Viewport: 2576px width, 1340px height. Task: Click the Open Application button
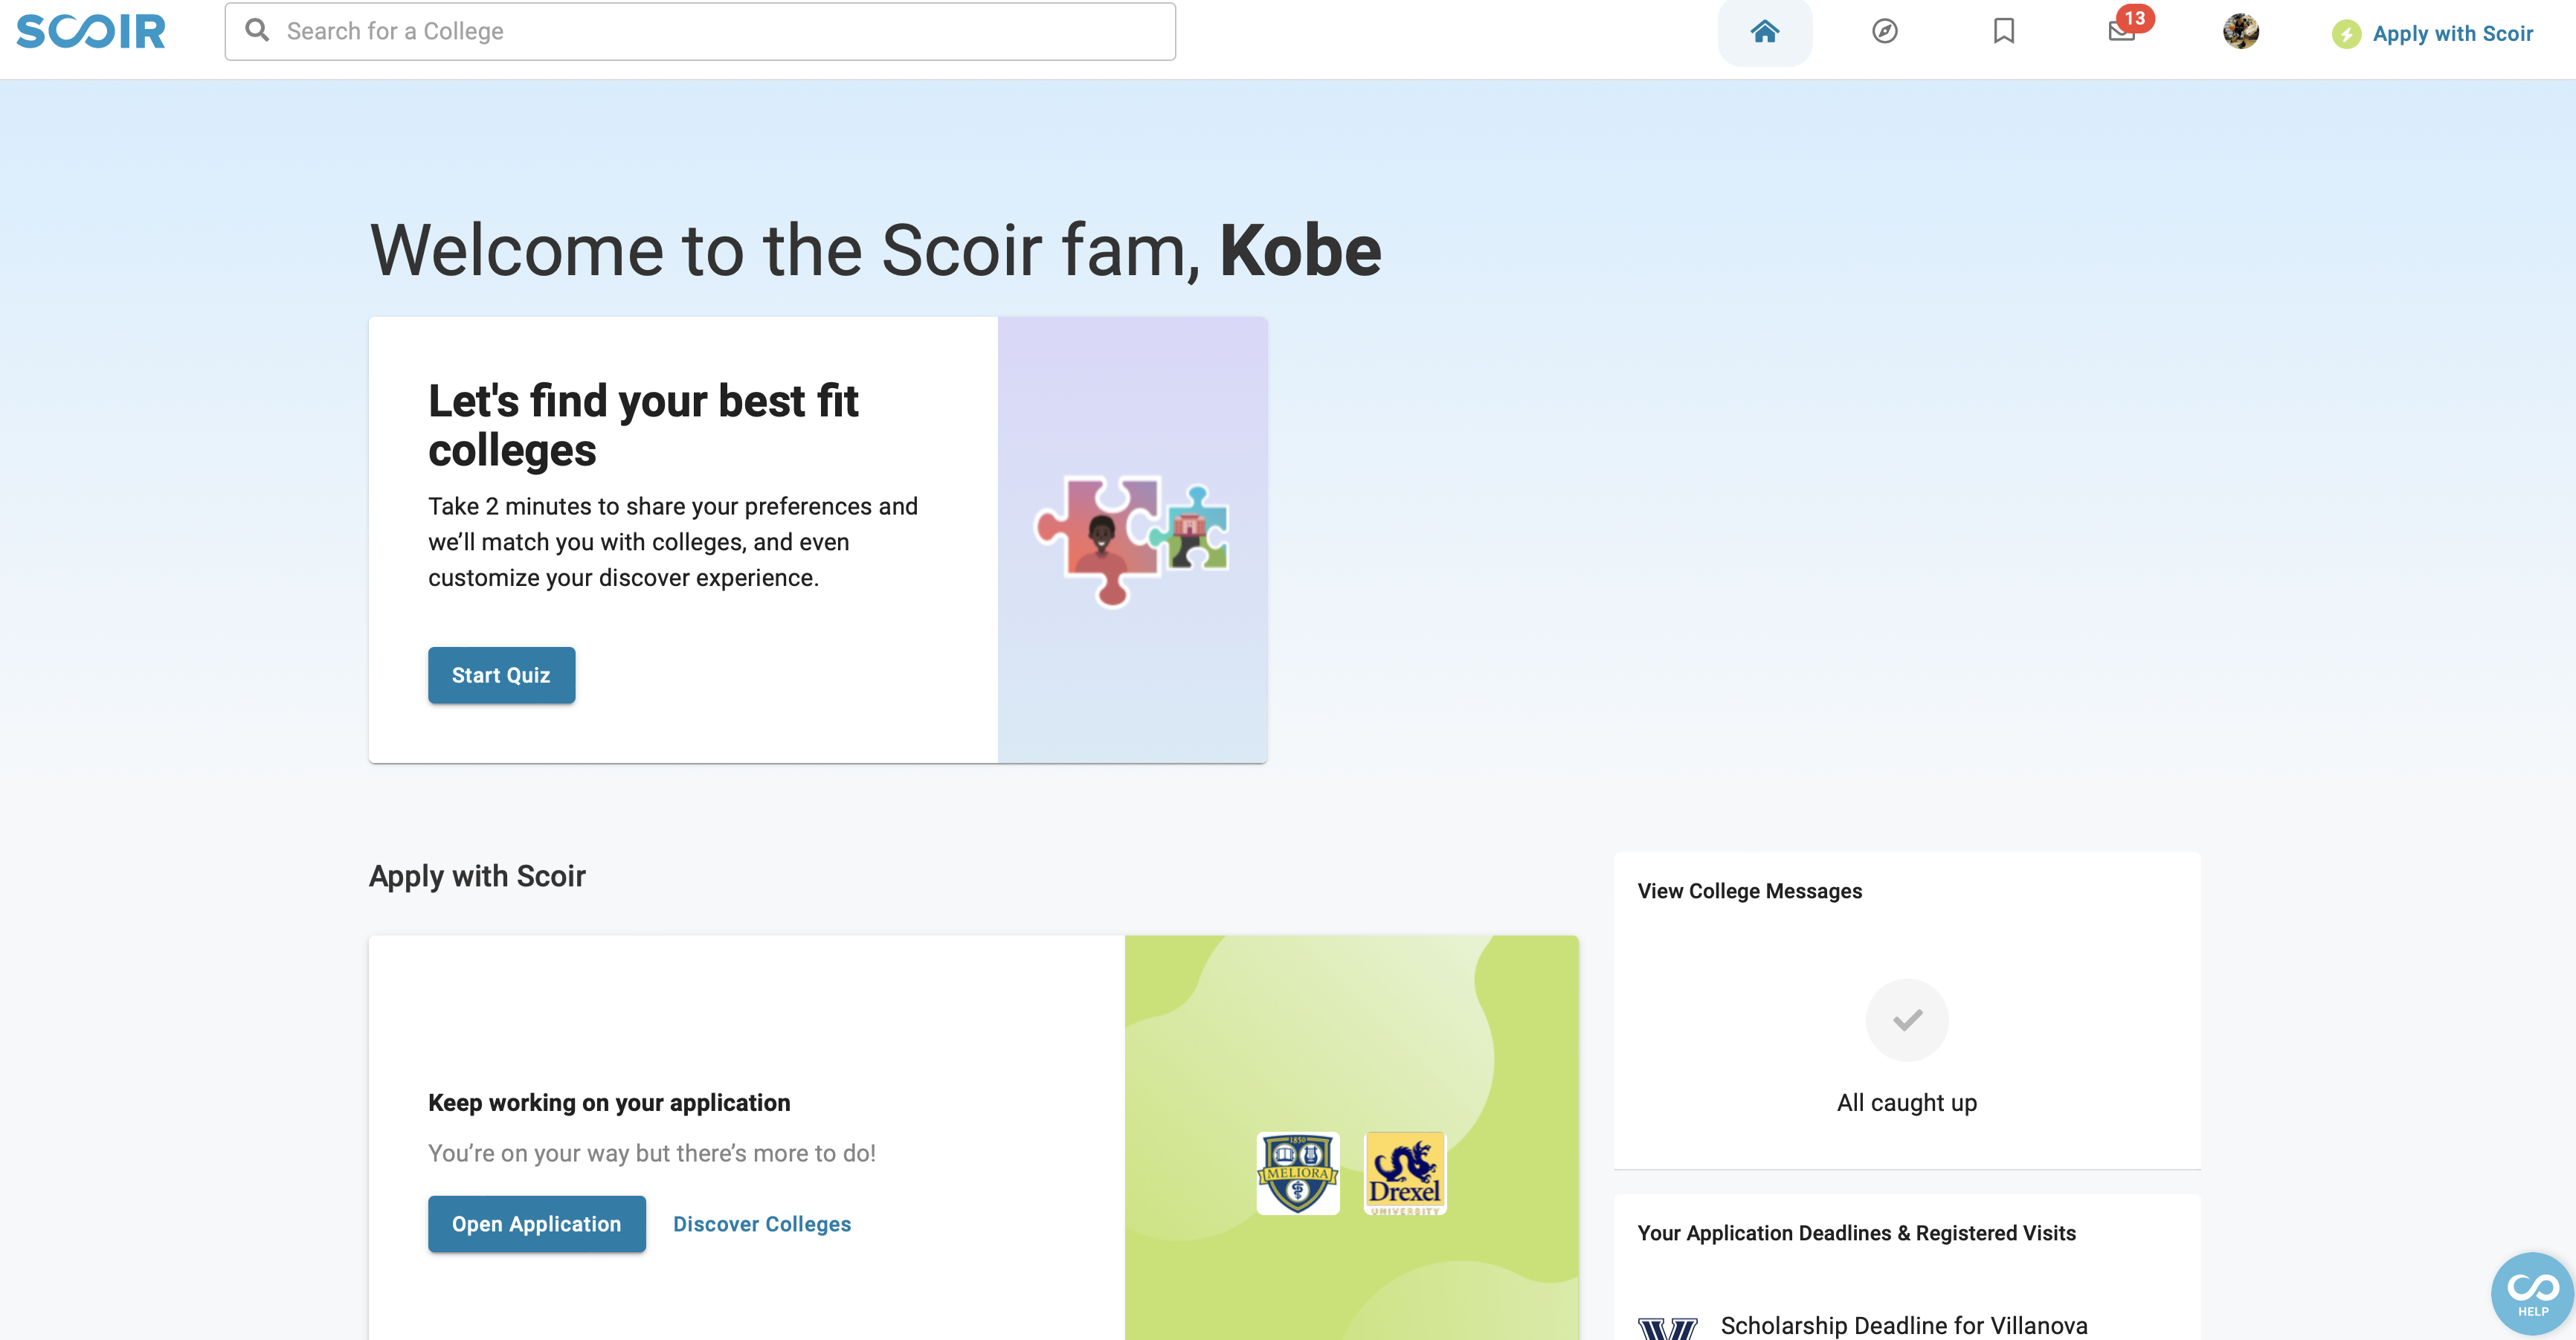click(536, 1223)
